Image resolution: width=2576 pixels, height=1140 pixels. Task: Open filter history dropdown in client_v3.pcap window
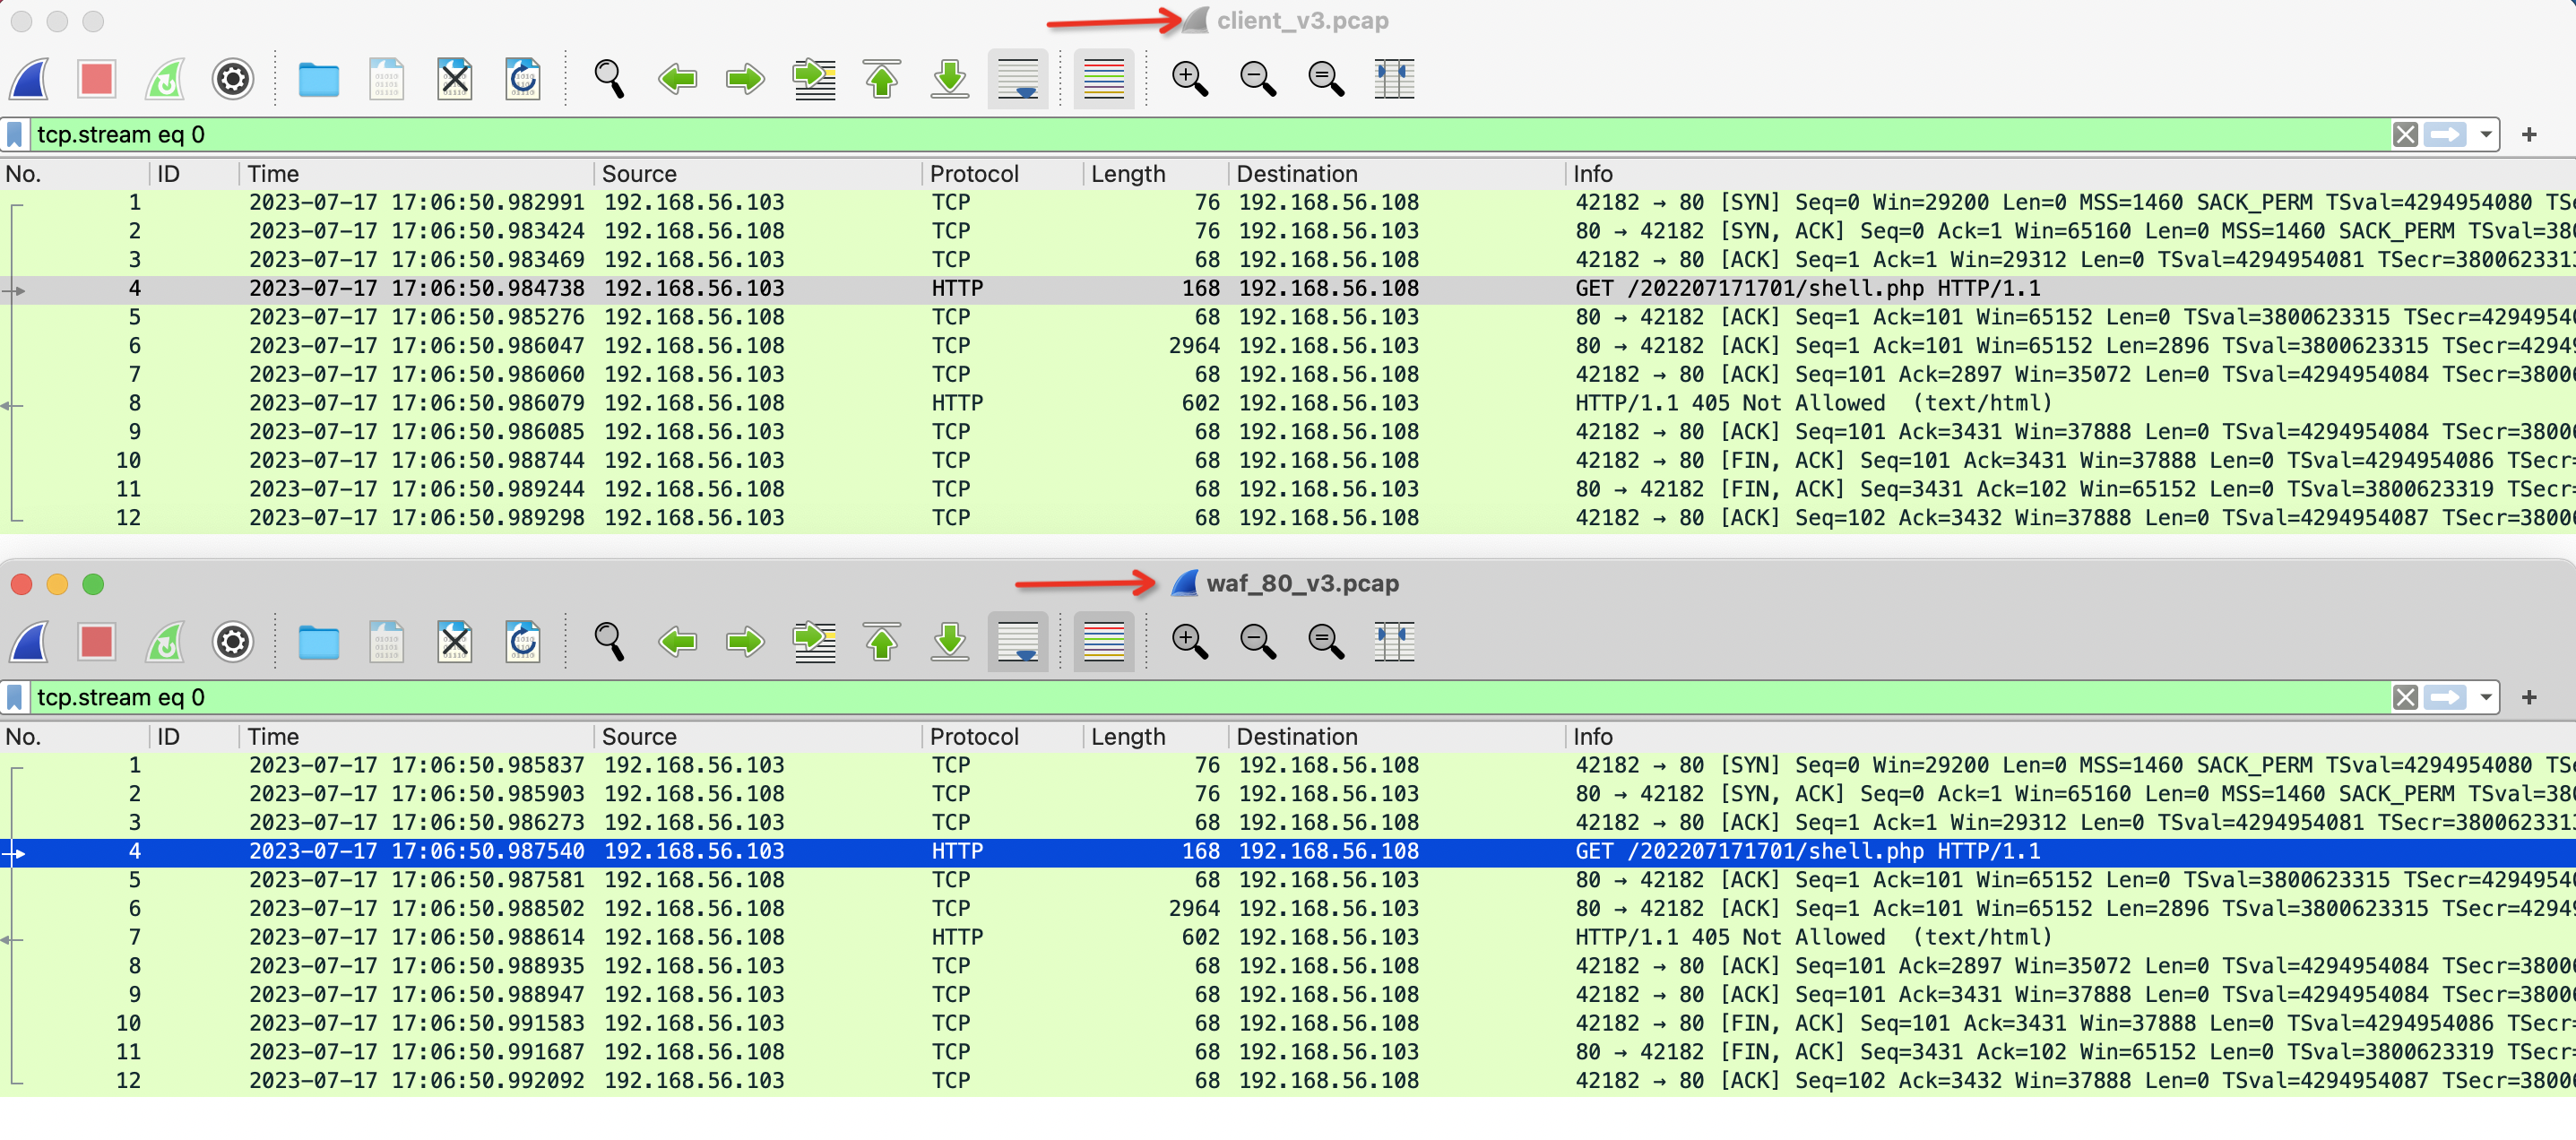pyautogui.click(x=2485, y=135)
